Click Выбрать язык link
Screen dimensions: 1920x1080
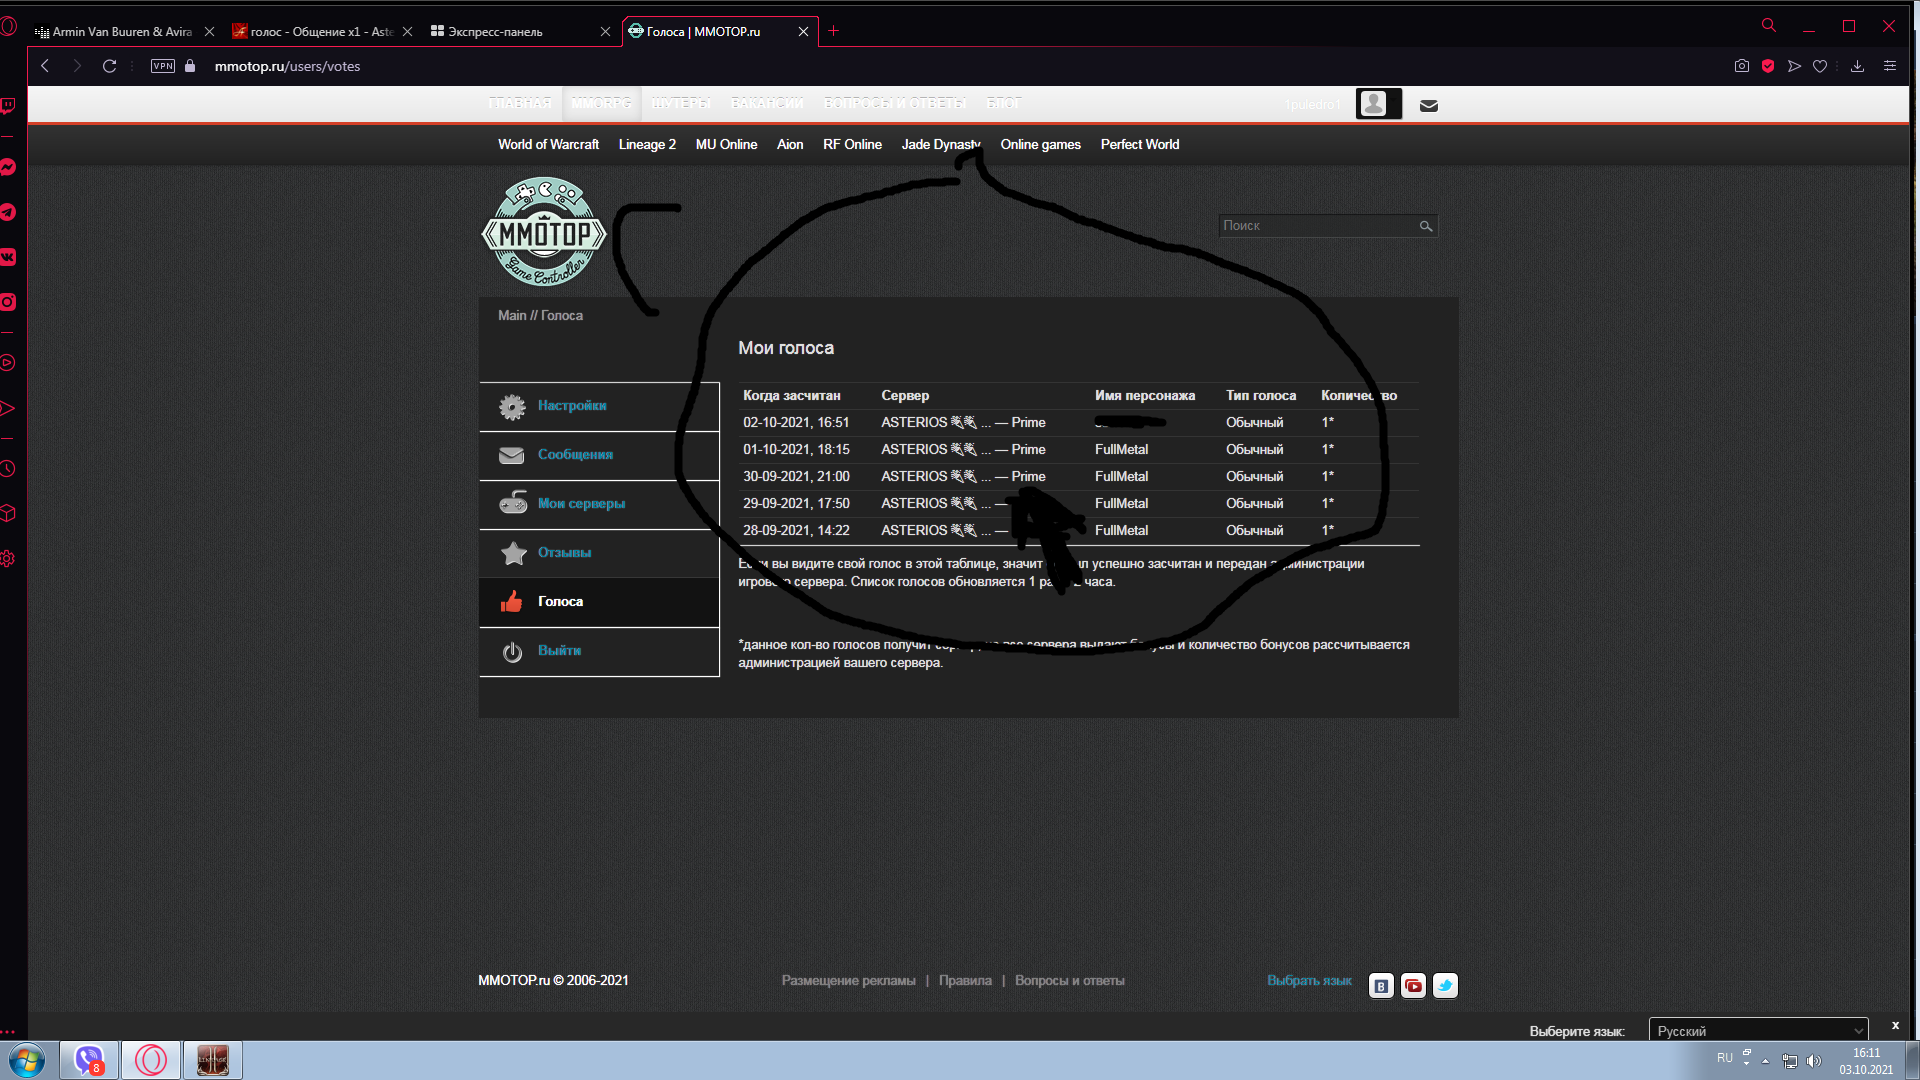(x=1309, y=981)
